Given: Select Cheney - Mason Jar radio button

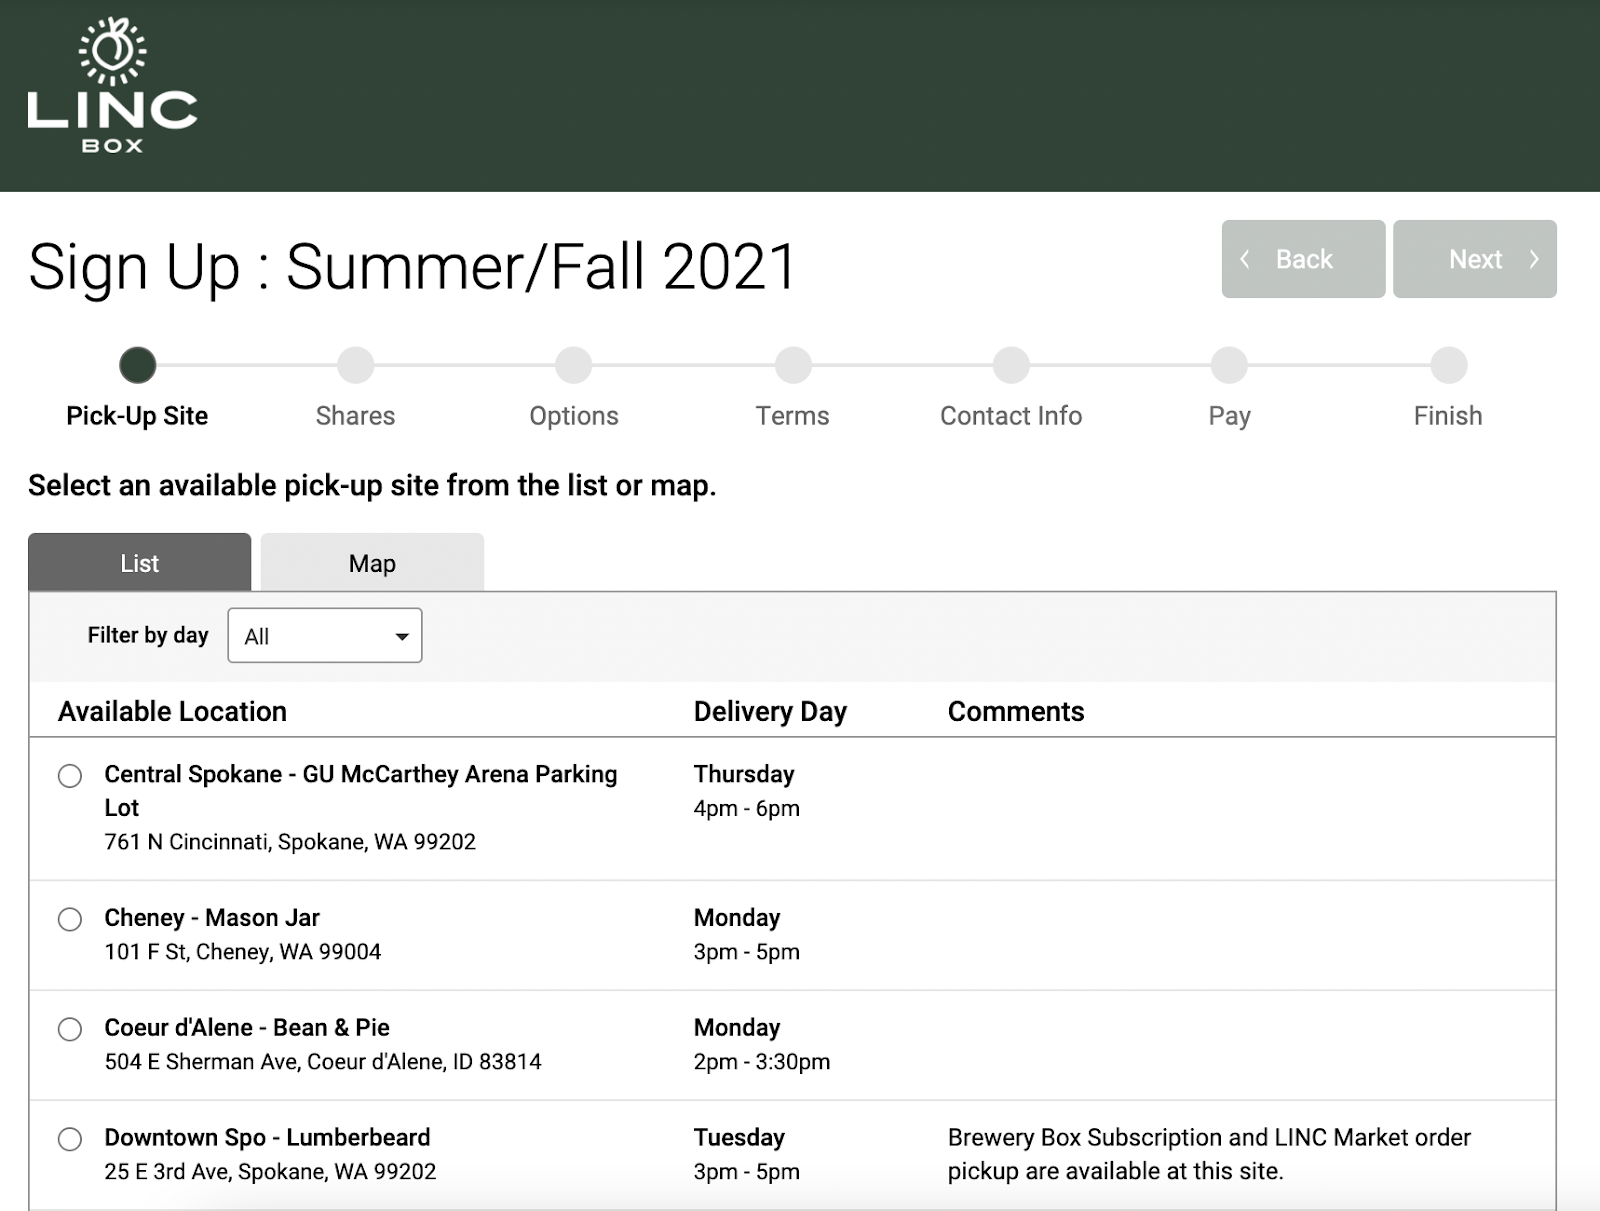Looking at the screenshot, I should point(70,919).
